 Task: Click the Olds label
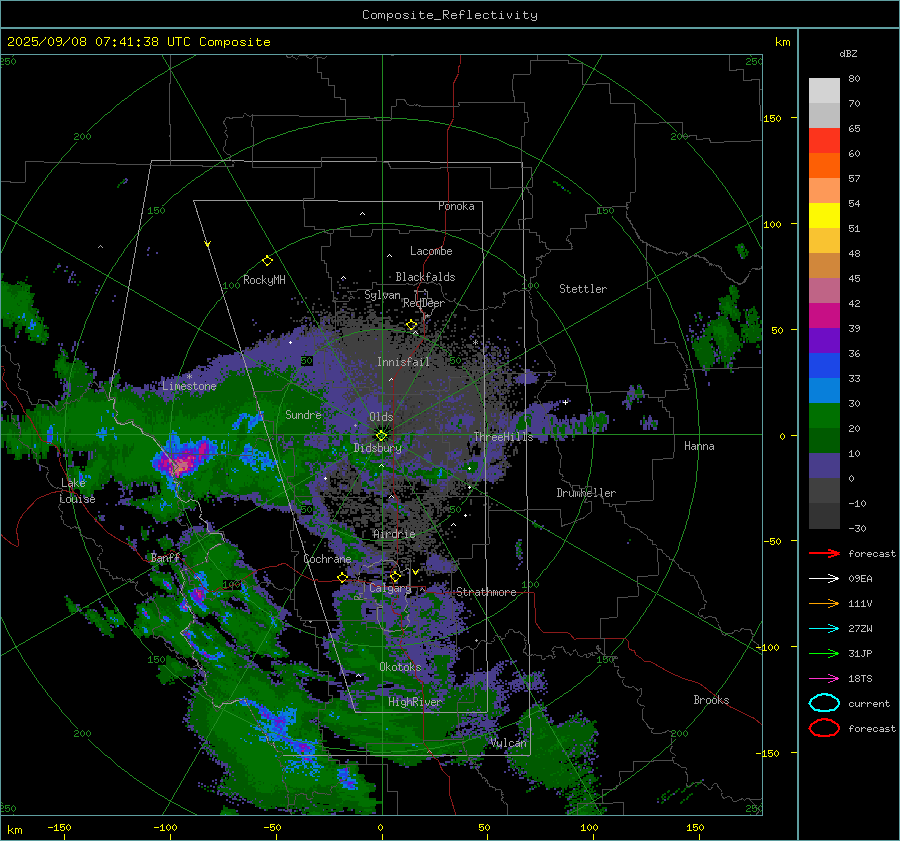381,417
